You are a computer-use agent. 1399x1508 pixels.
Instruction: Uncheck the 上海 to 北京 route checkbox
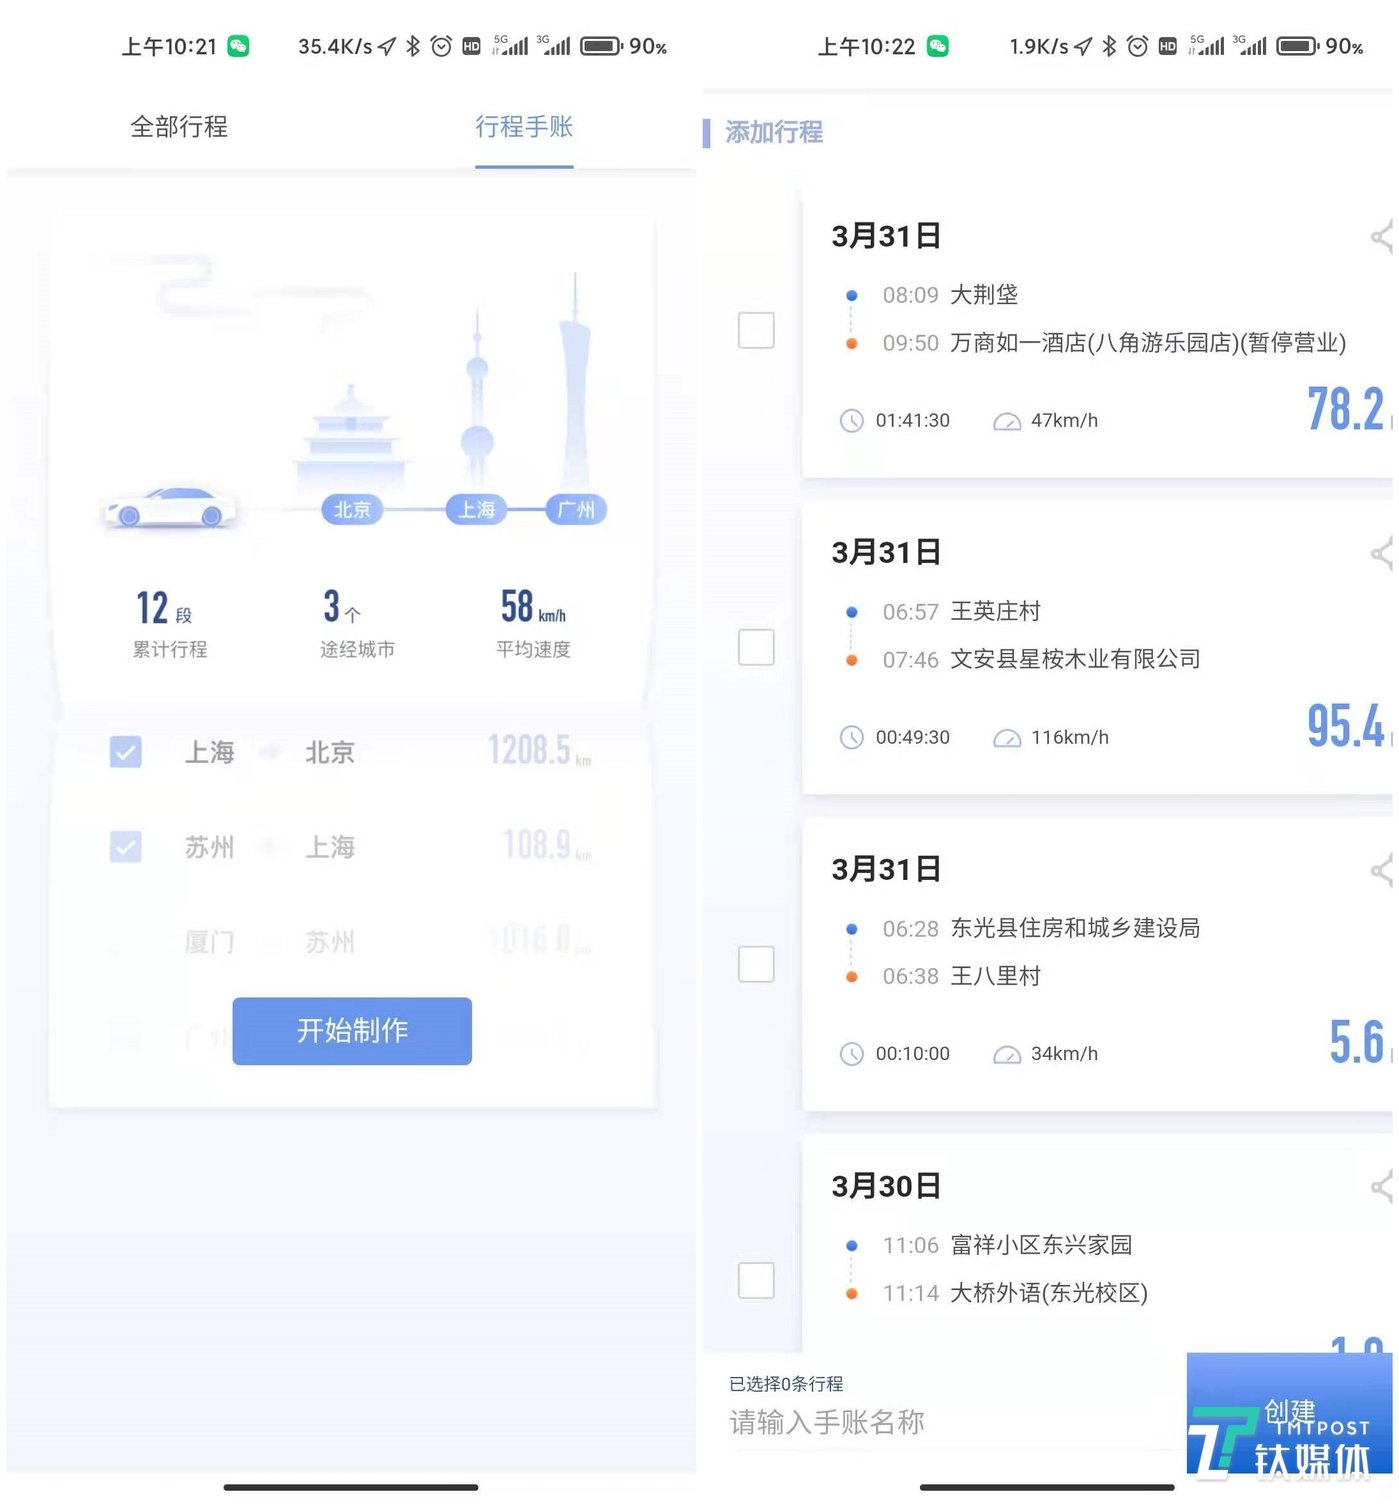tap(125, 753)
